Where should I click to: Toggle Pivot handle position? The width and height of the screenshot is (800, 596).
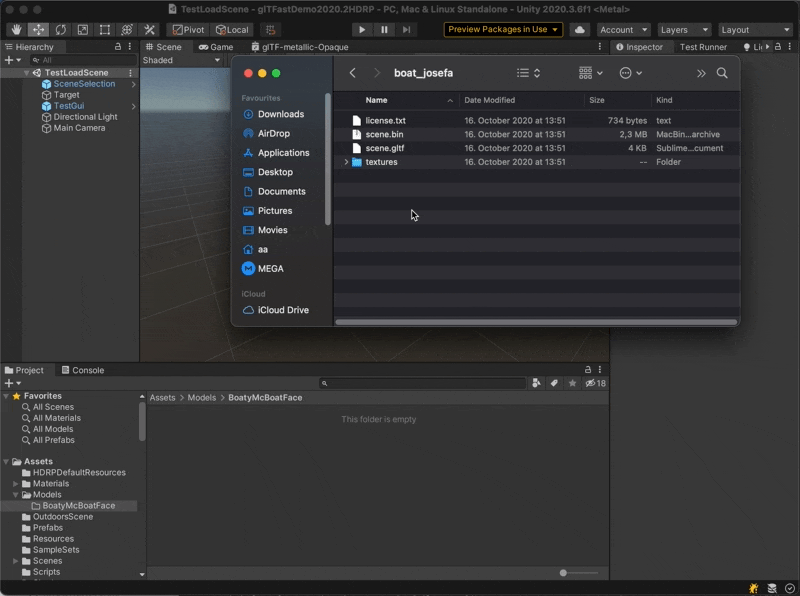[x=187, y=30]
